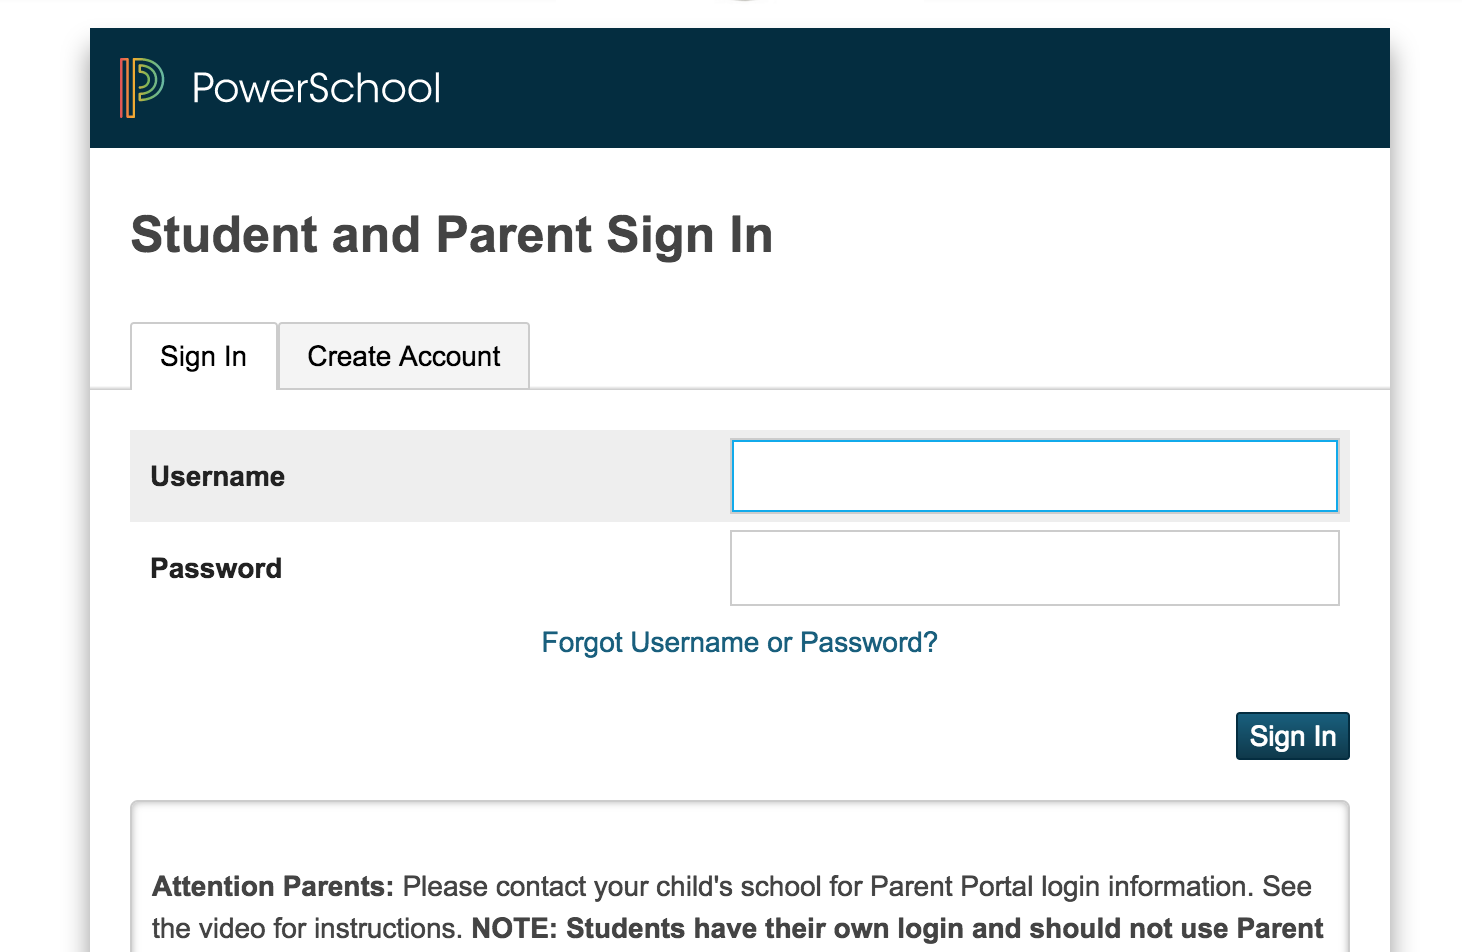Viewport: 1462px width, 952px height.
Task: Click the account recovery link below Password
Action: click(739, 642)
